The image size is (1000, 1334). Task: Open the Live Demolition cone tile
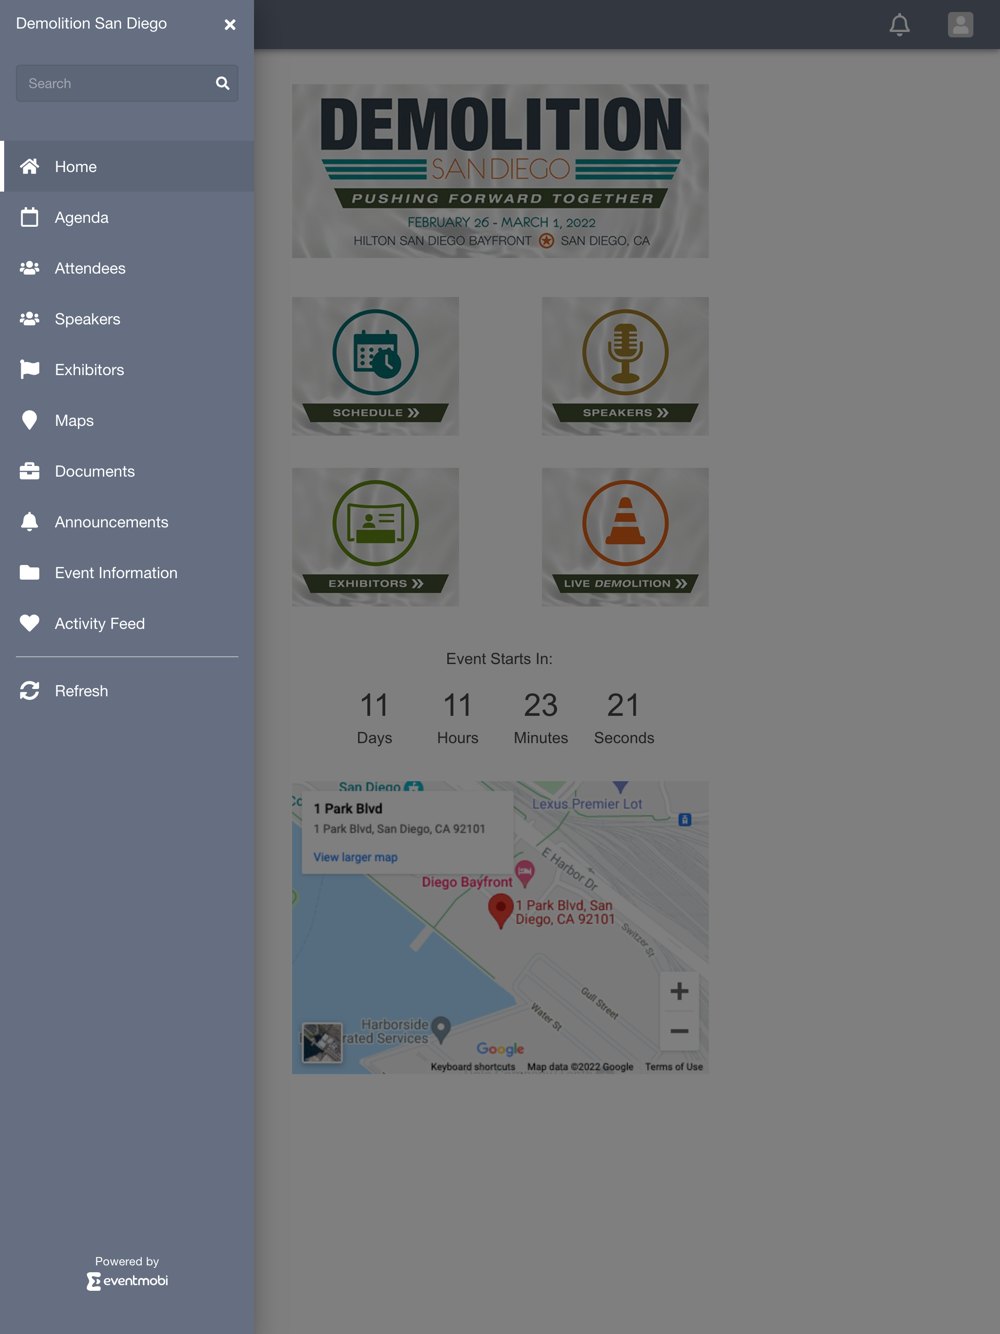tap(625, 537)
